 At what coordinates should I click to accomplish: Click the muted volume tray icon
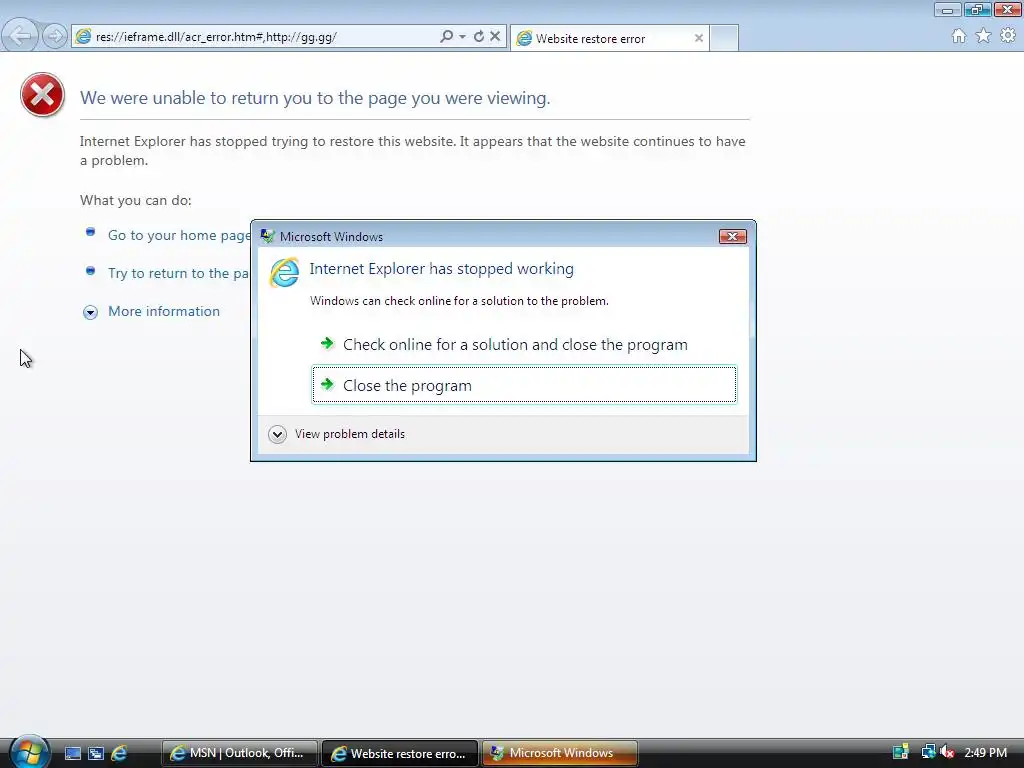[x=947, y=752]
